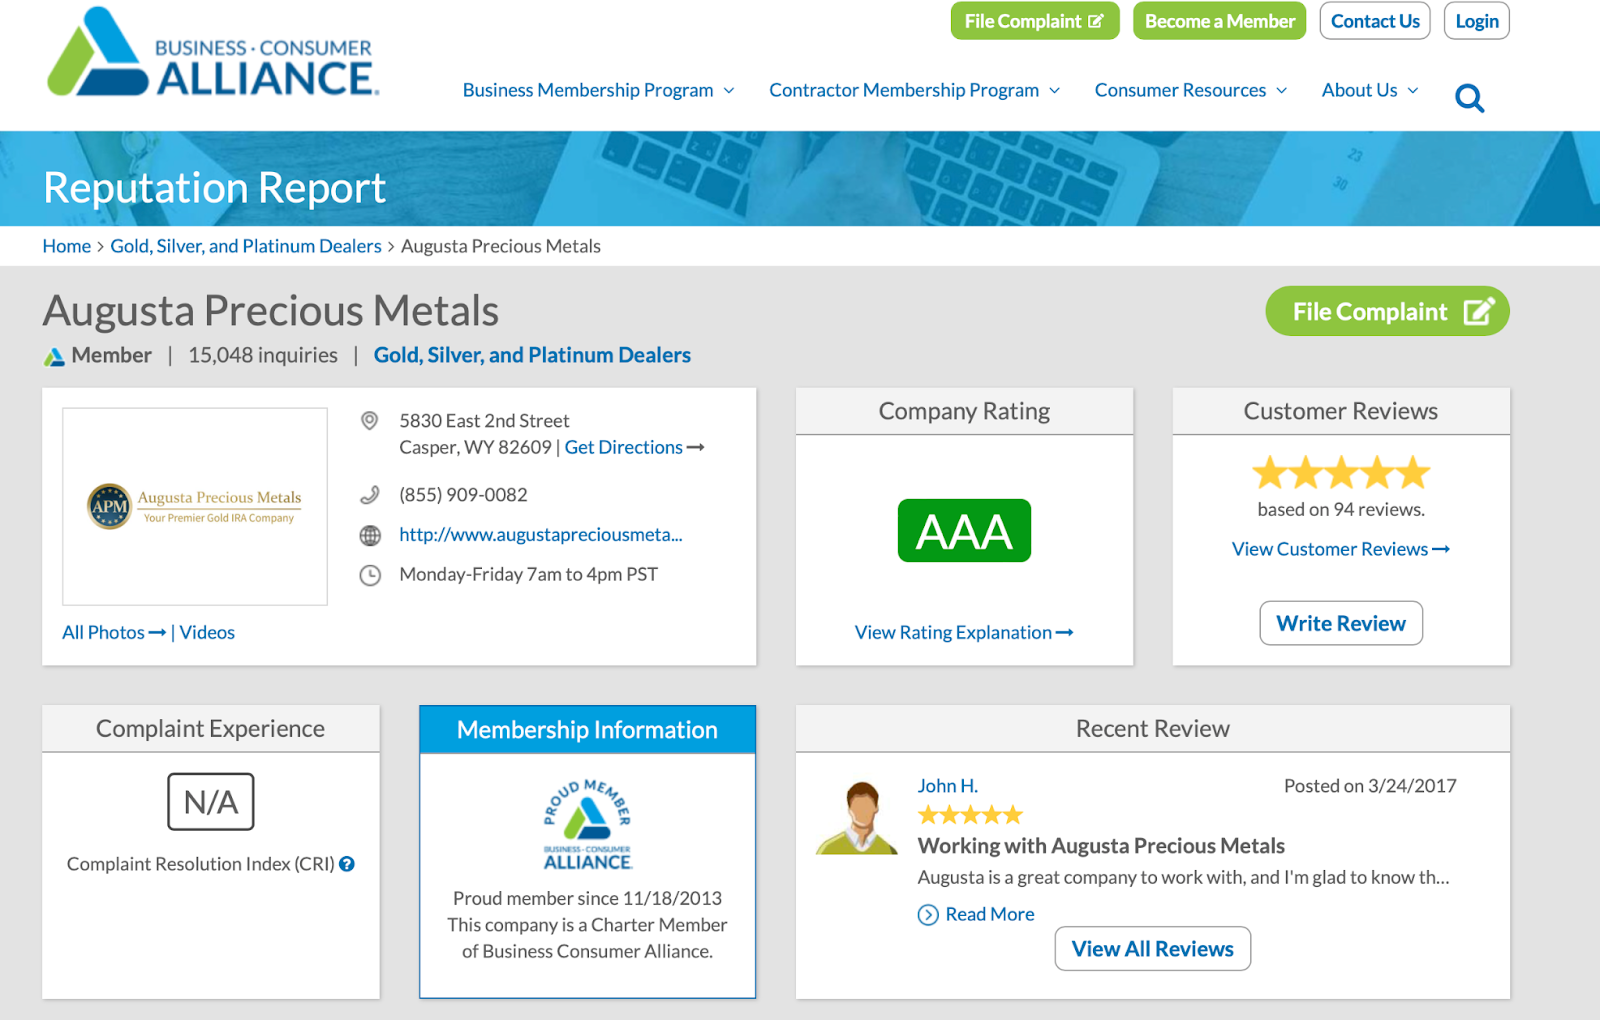
Task: Click 'Posted on 3/24/2017' date
Action: tap(1370, 786)
